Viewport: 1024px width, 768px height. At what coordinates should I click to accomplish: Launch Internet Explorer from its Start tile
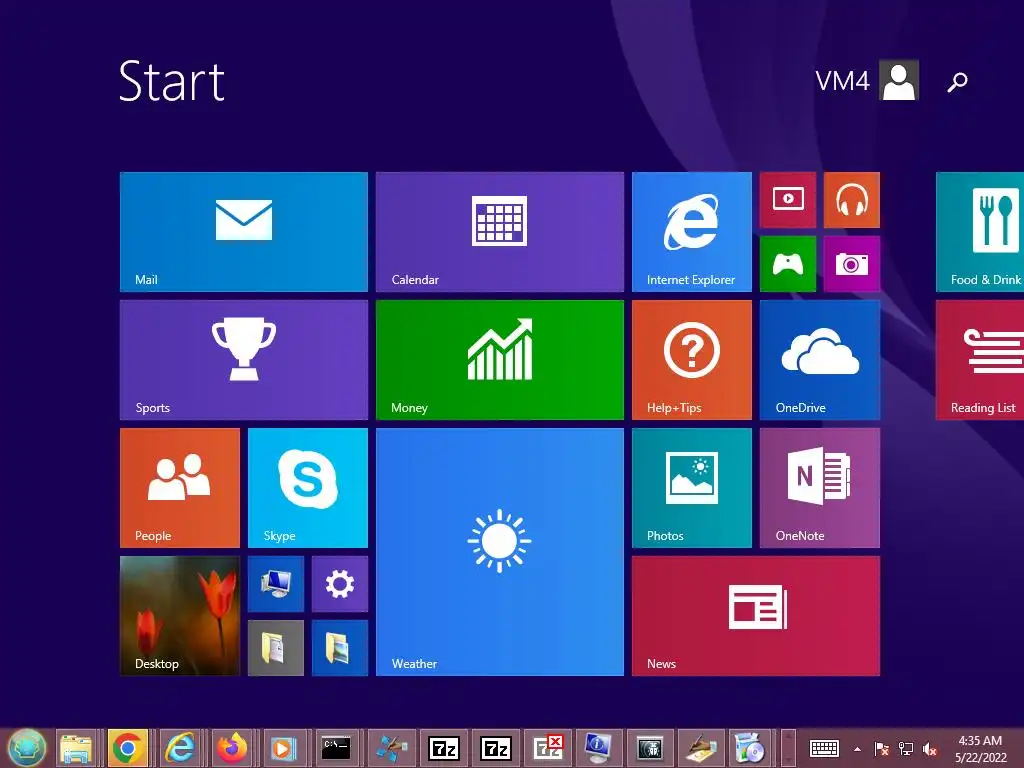click(x=692, y=232)
